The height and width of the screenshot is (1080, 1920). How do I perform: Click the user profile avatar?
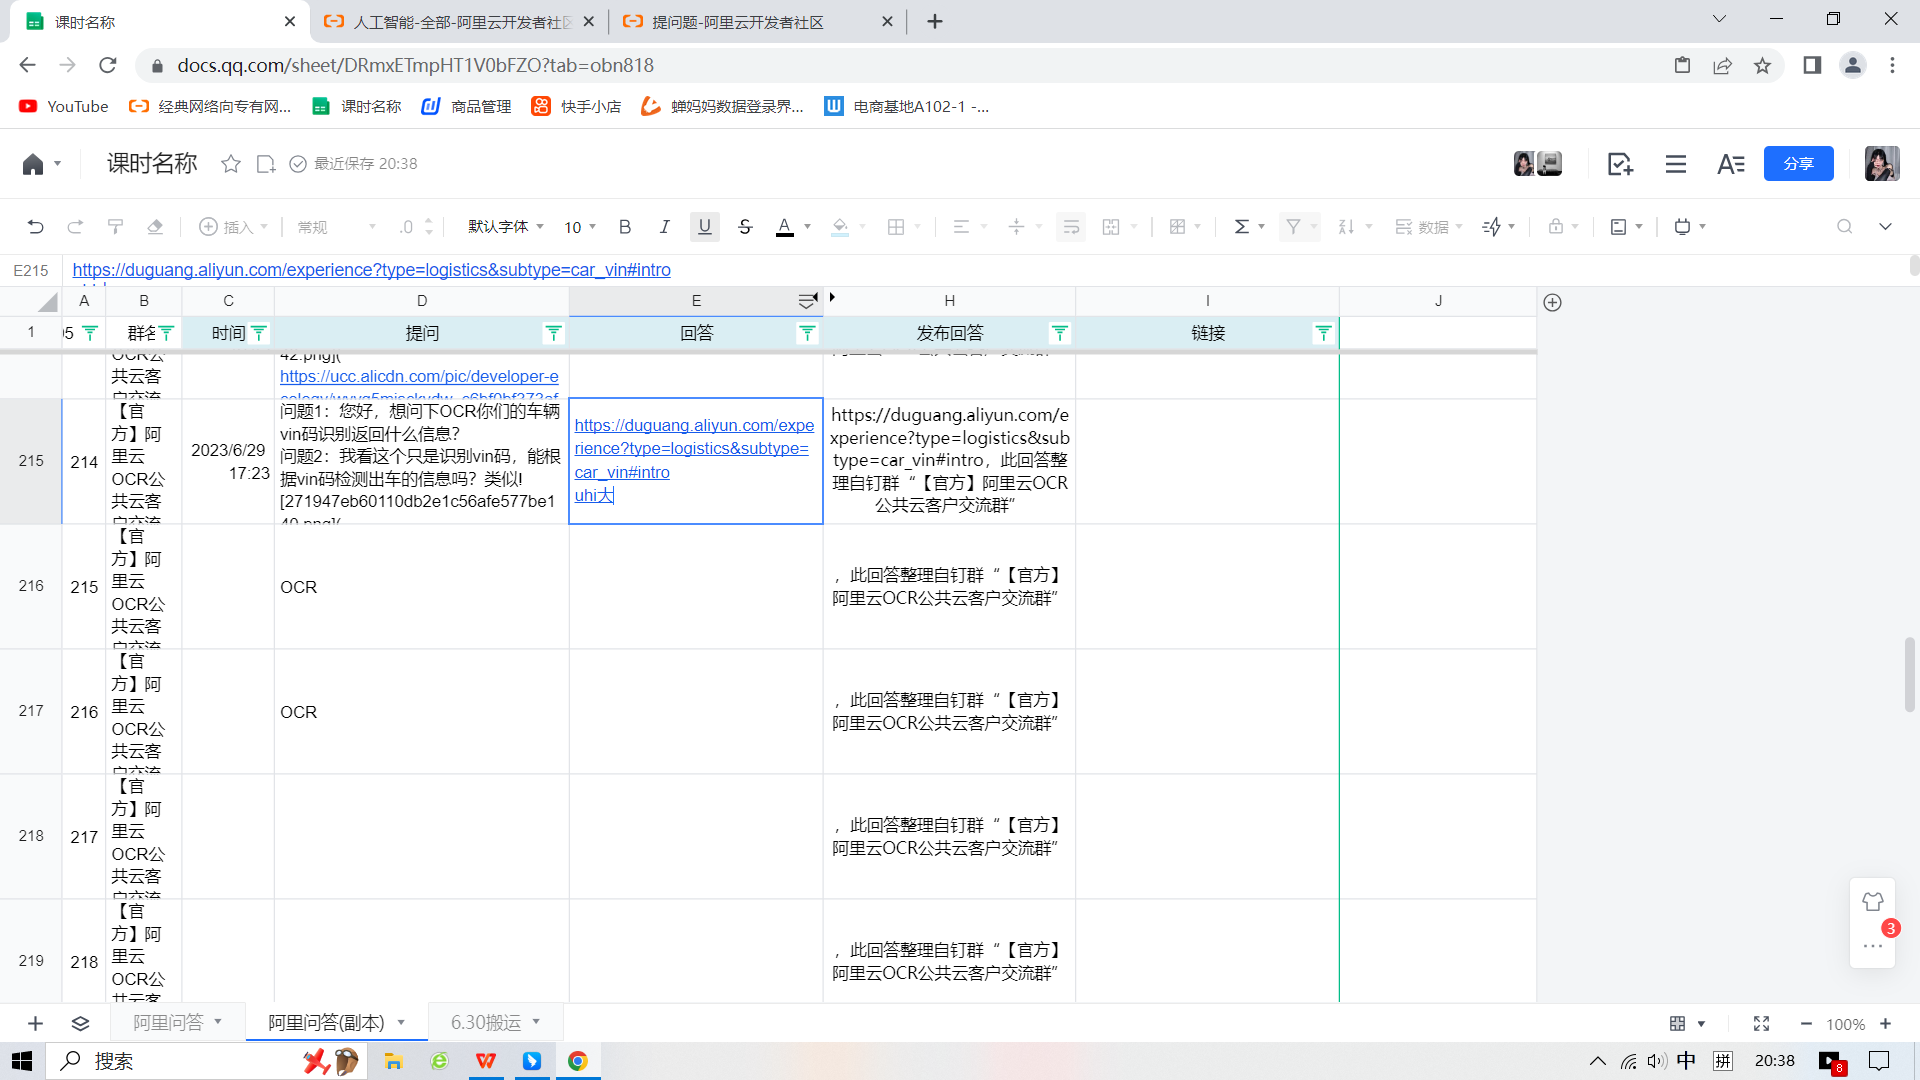1881,164
